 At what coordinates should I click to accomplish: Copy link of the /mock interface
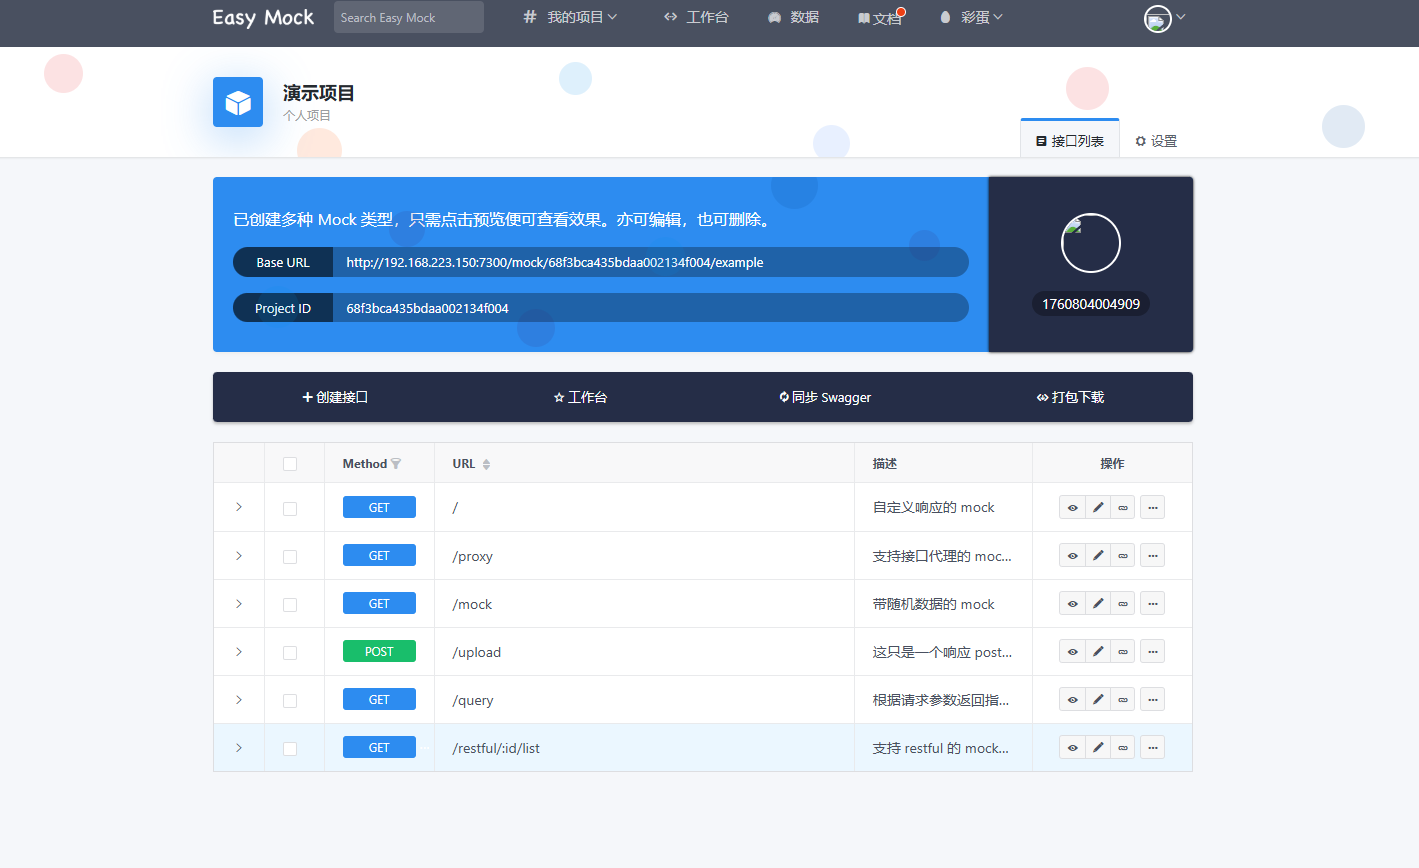pyautogui.click(x=1123, y=604)
